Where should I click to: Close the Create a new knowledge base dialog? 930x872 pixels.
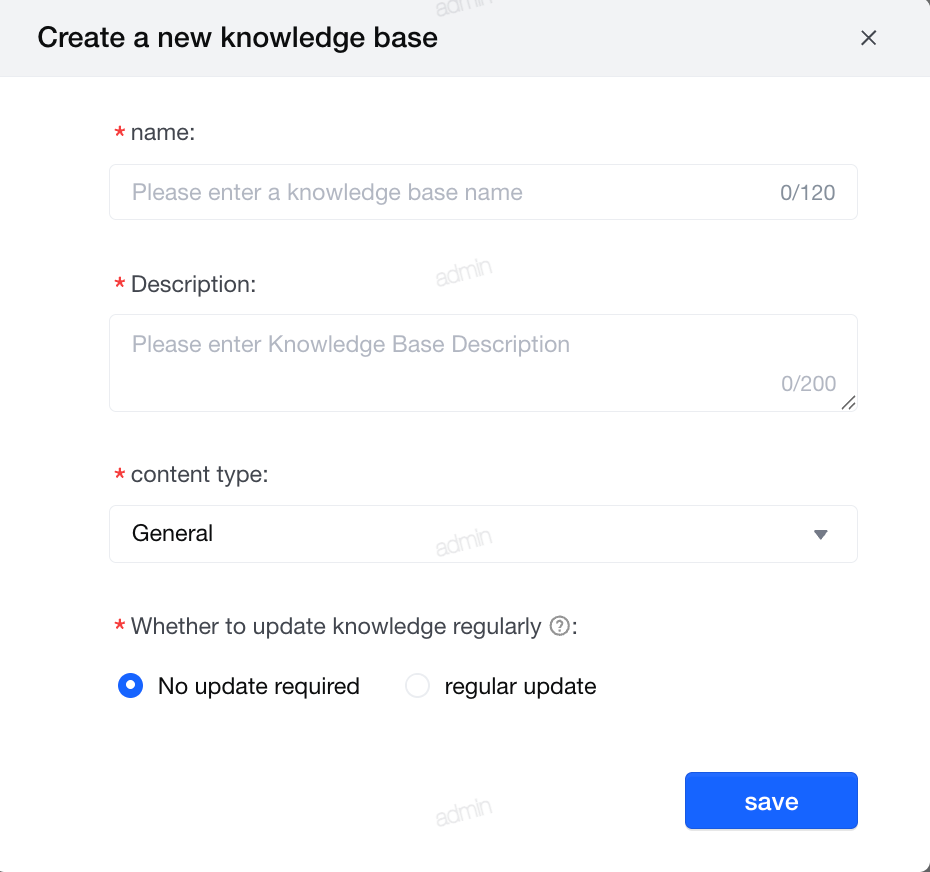[868, 38]
